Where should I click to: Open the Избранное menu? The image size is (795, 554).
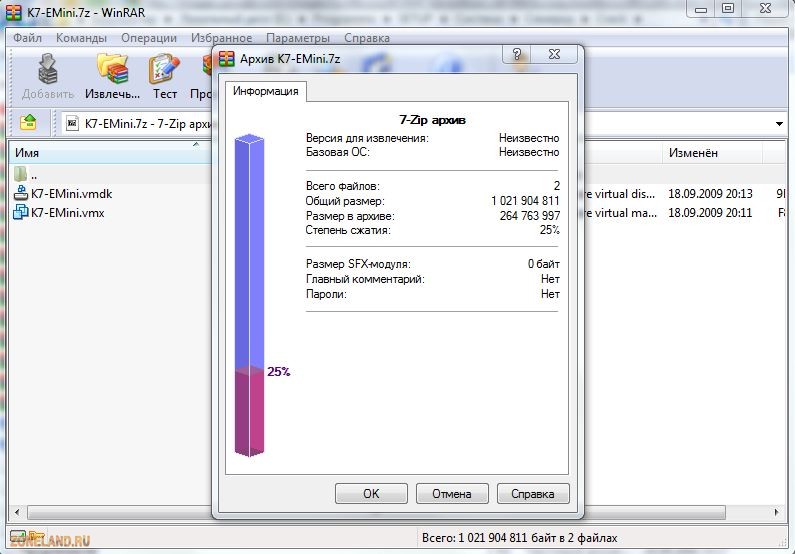(x=221, y=38)
